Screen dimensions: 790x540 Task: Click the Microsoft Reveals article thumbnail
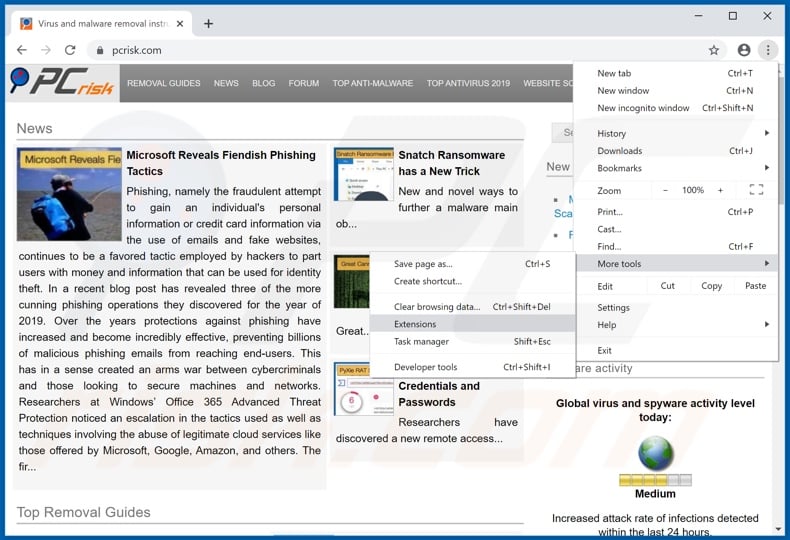coord(69,194)
